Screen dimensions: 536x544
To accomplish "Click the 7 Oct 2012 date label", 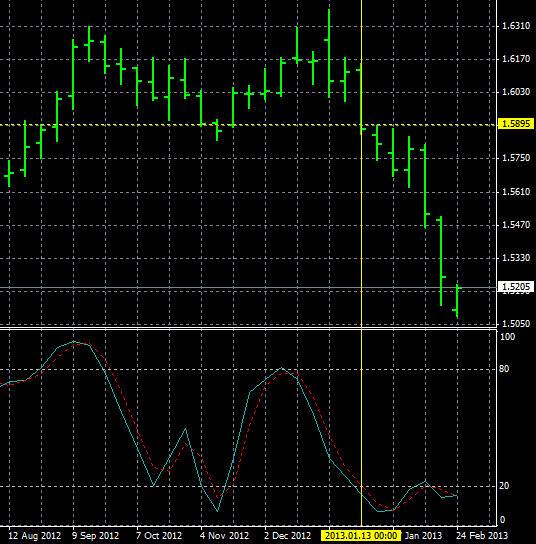I will click(159, 536).
